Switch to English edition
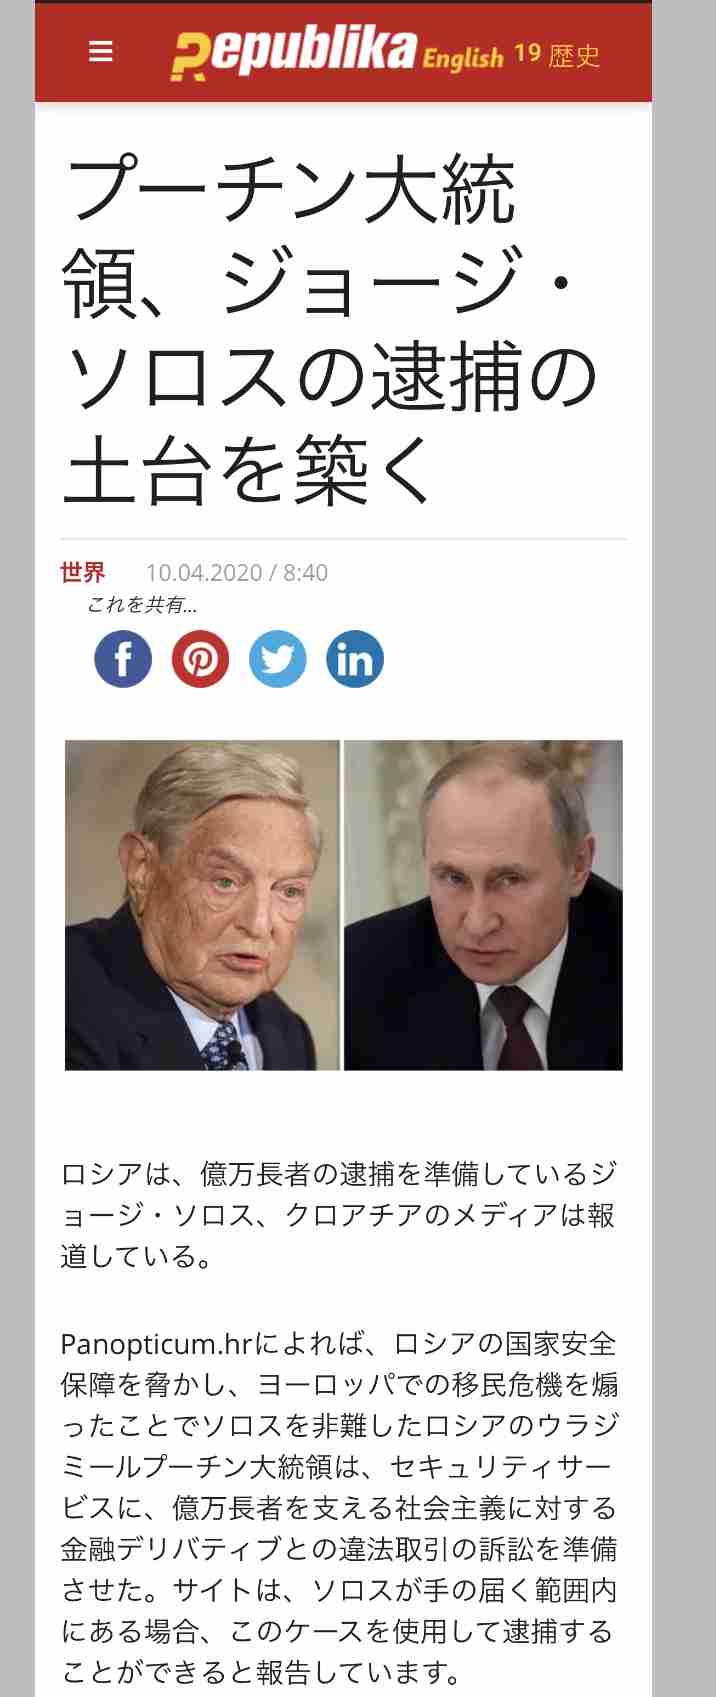716x1697 pixels. click(x=462, y=58)
